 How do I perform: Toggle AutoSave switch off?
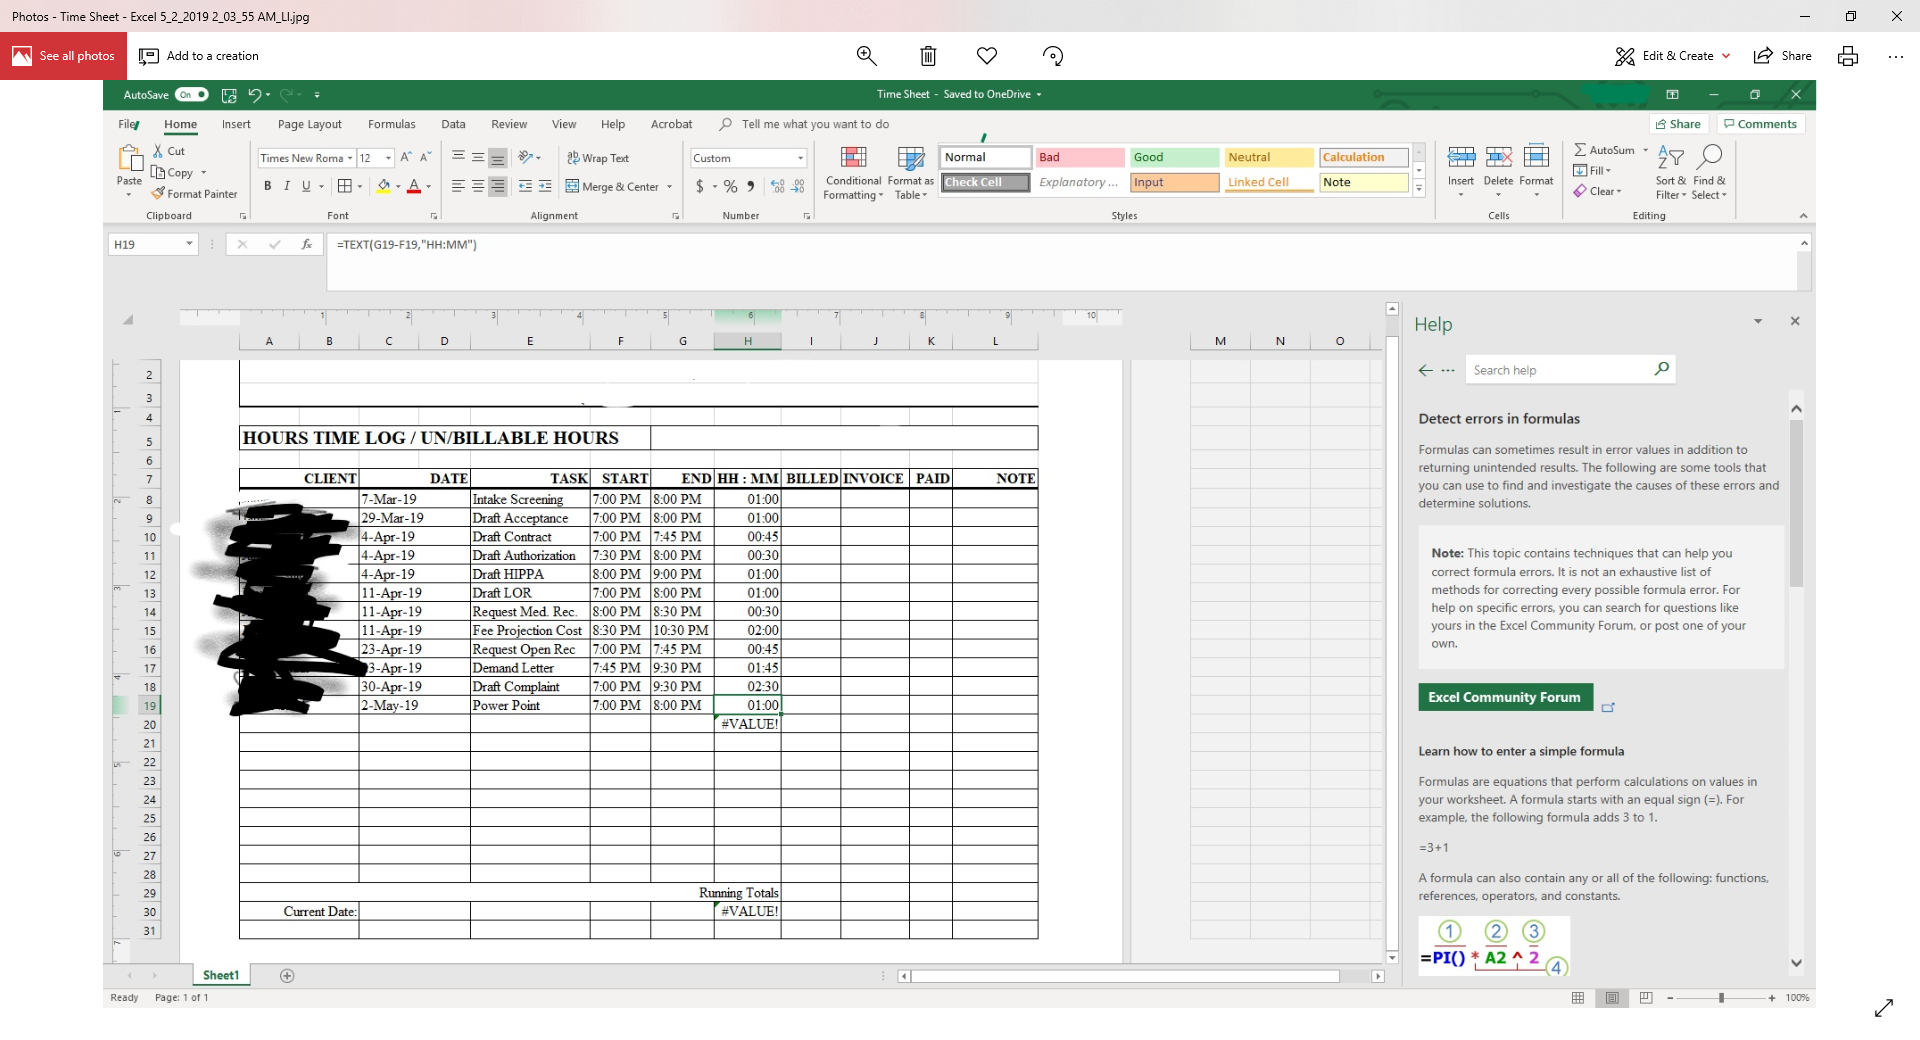pyautogui.click(x=191, y=95)
